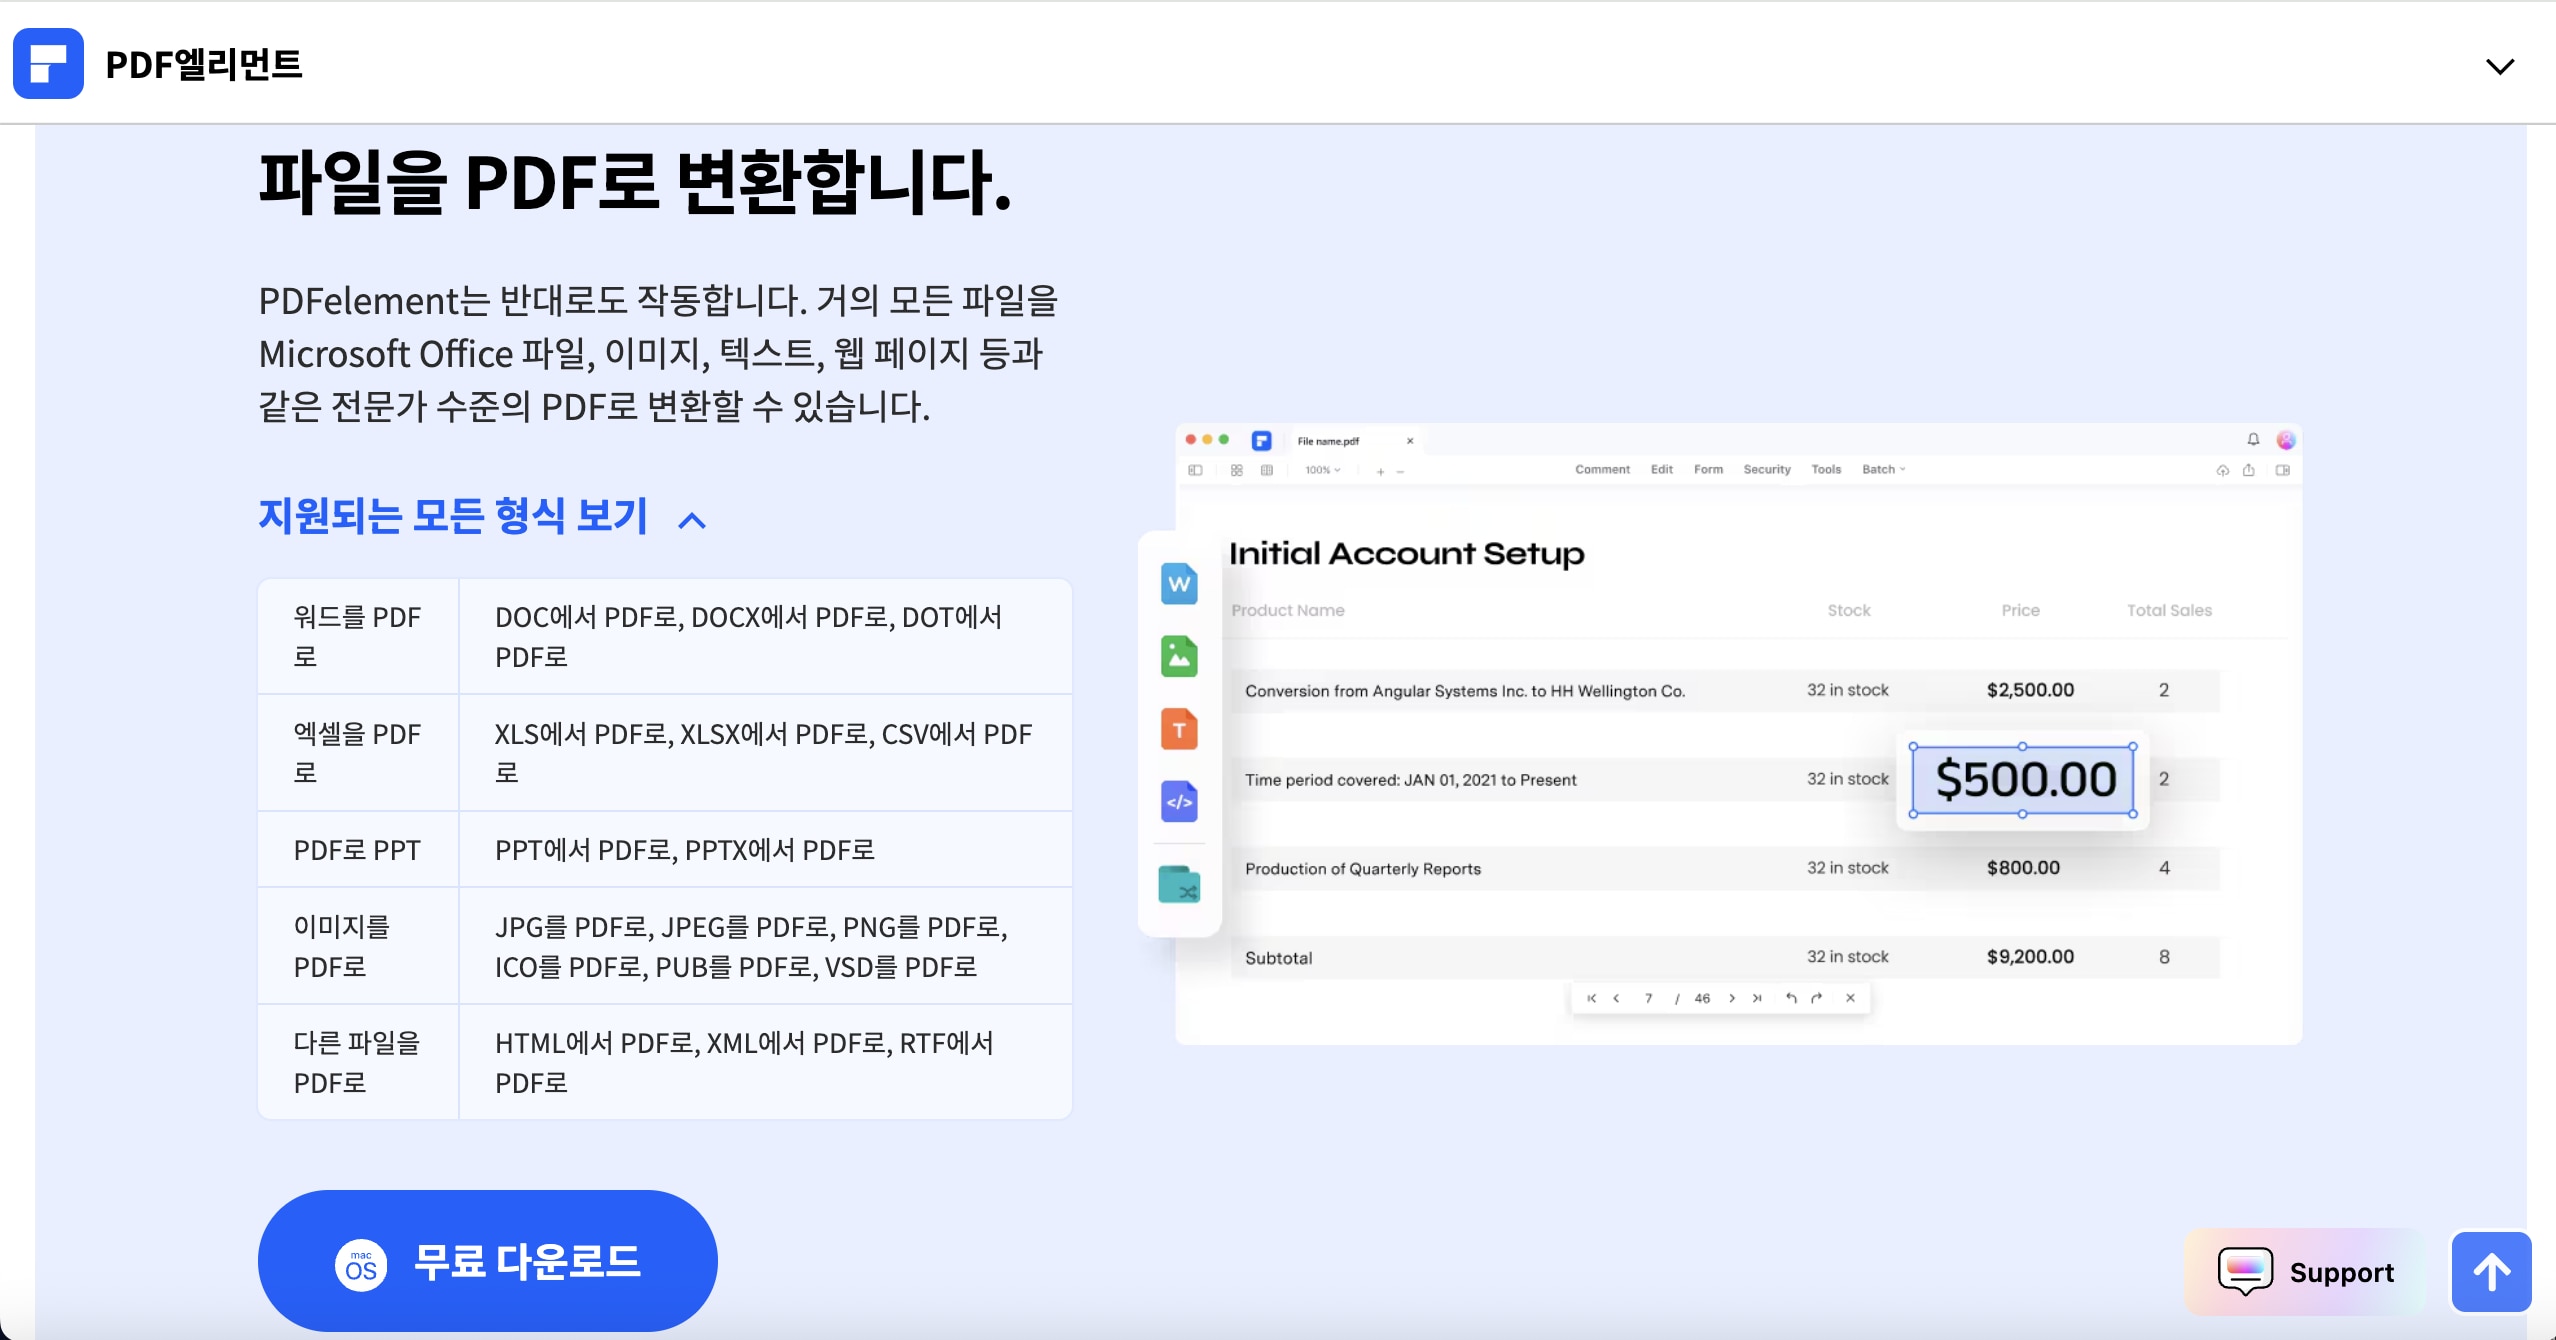Click the JPG를 PDF로 formats cell
This screenshot has height=1340, width=2556.
tap(765, 946)
